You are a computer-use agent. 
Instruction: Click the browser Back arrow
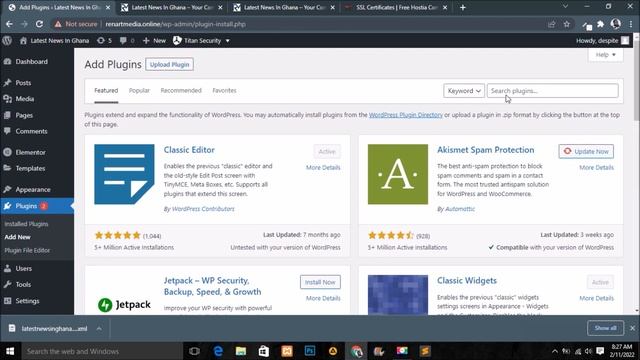click(x=9, y=24)
